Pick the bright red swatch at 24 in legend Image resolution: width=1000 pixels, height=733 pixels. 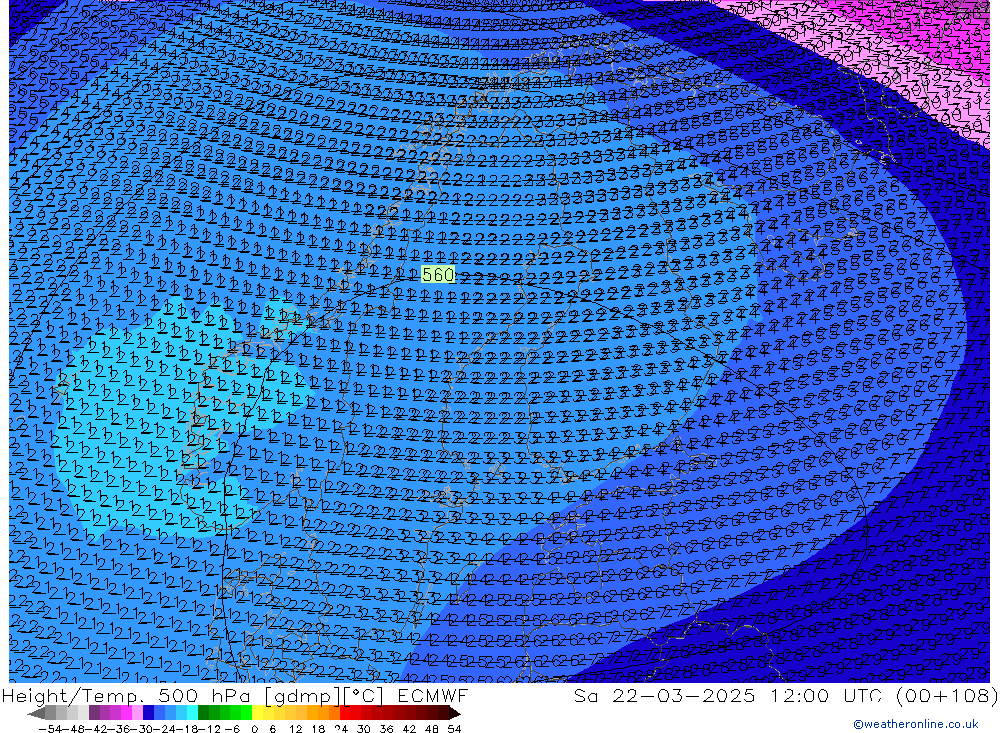point(345,713)
